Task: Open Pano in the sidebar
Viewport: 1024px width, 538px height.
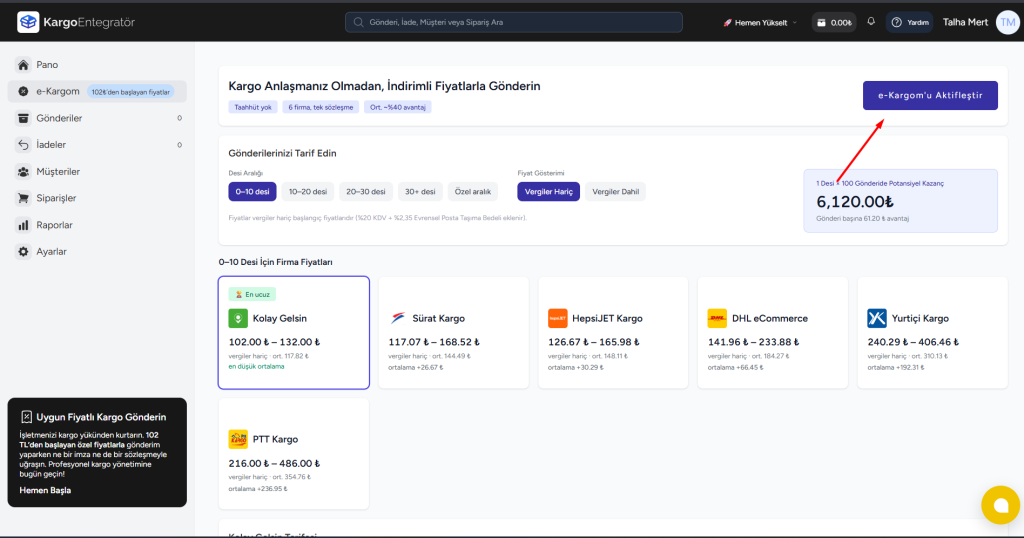Action: (x=97, y=65)
